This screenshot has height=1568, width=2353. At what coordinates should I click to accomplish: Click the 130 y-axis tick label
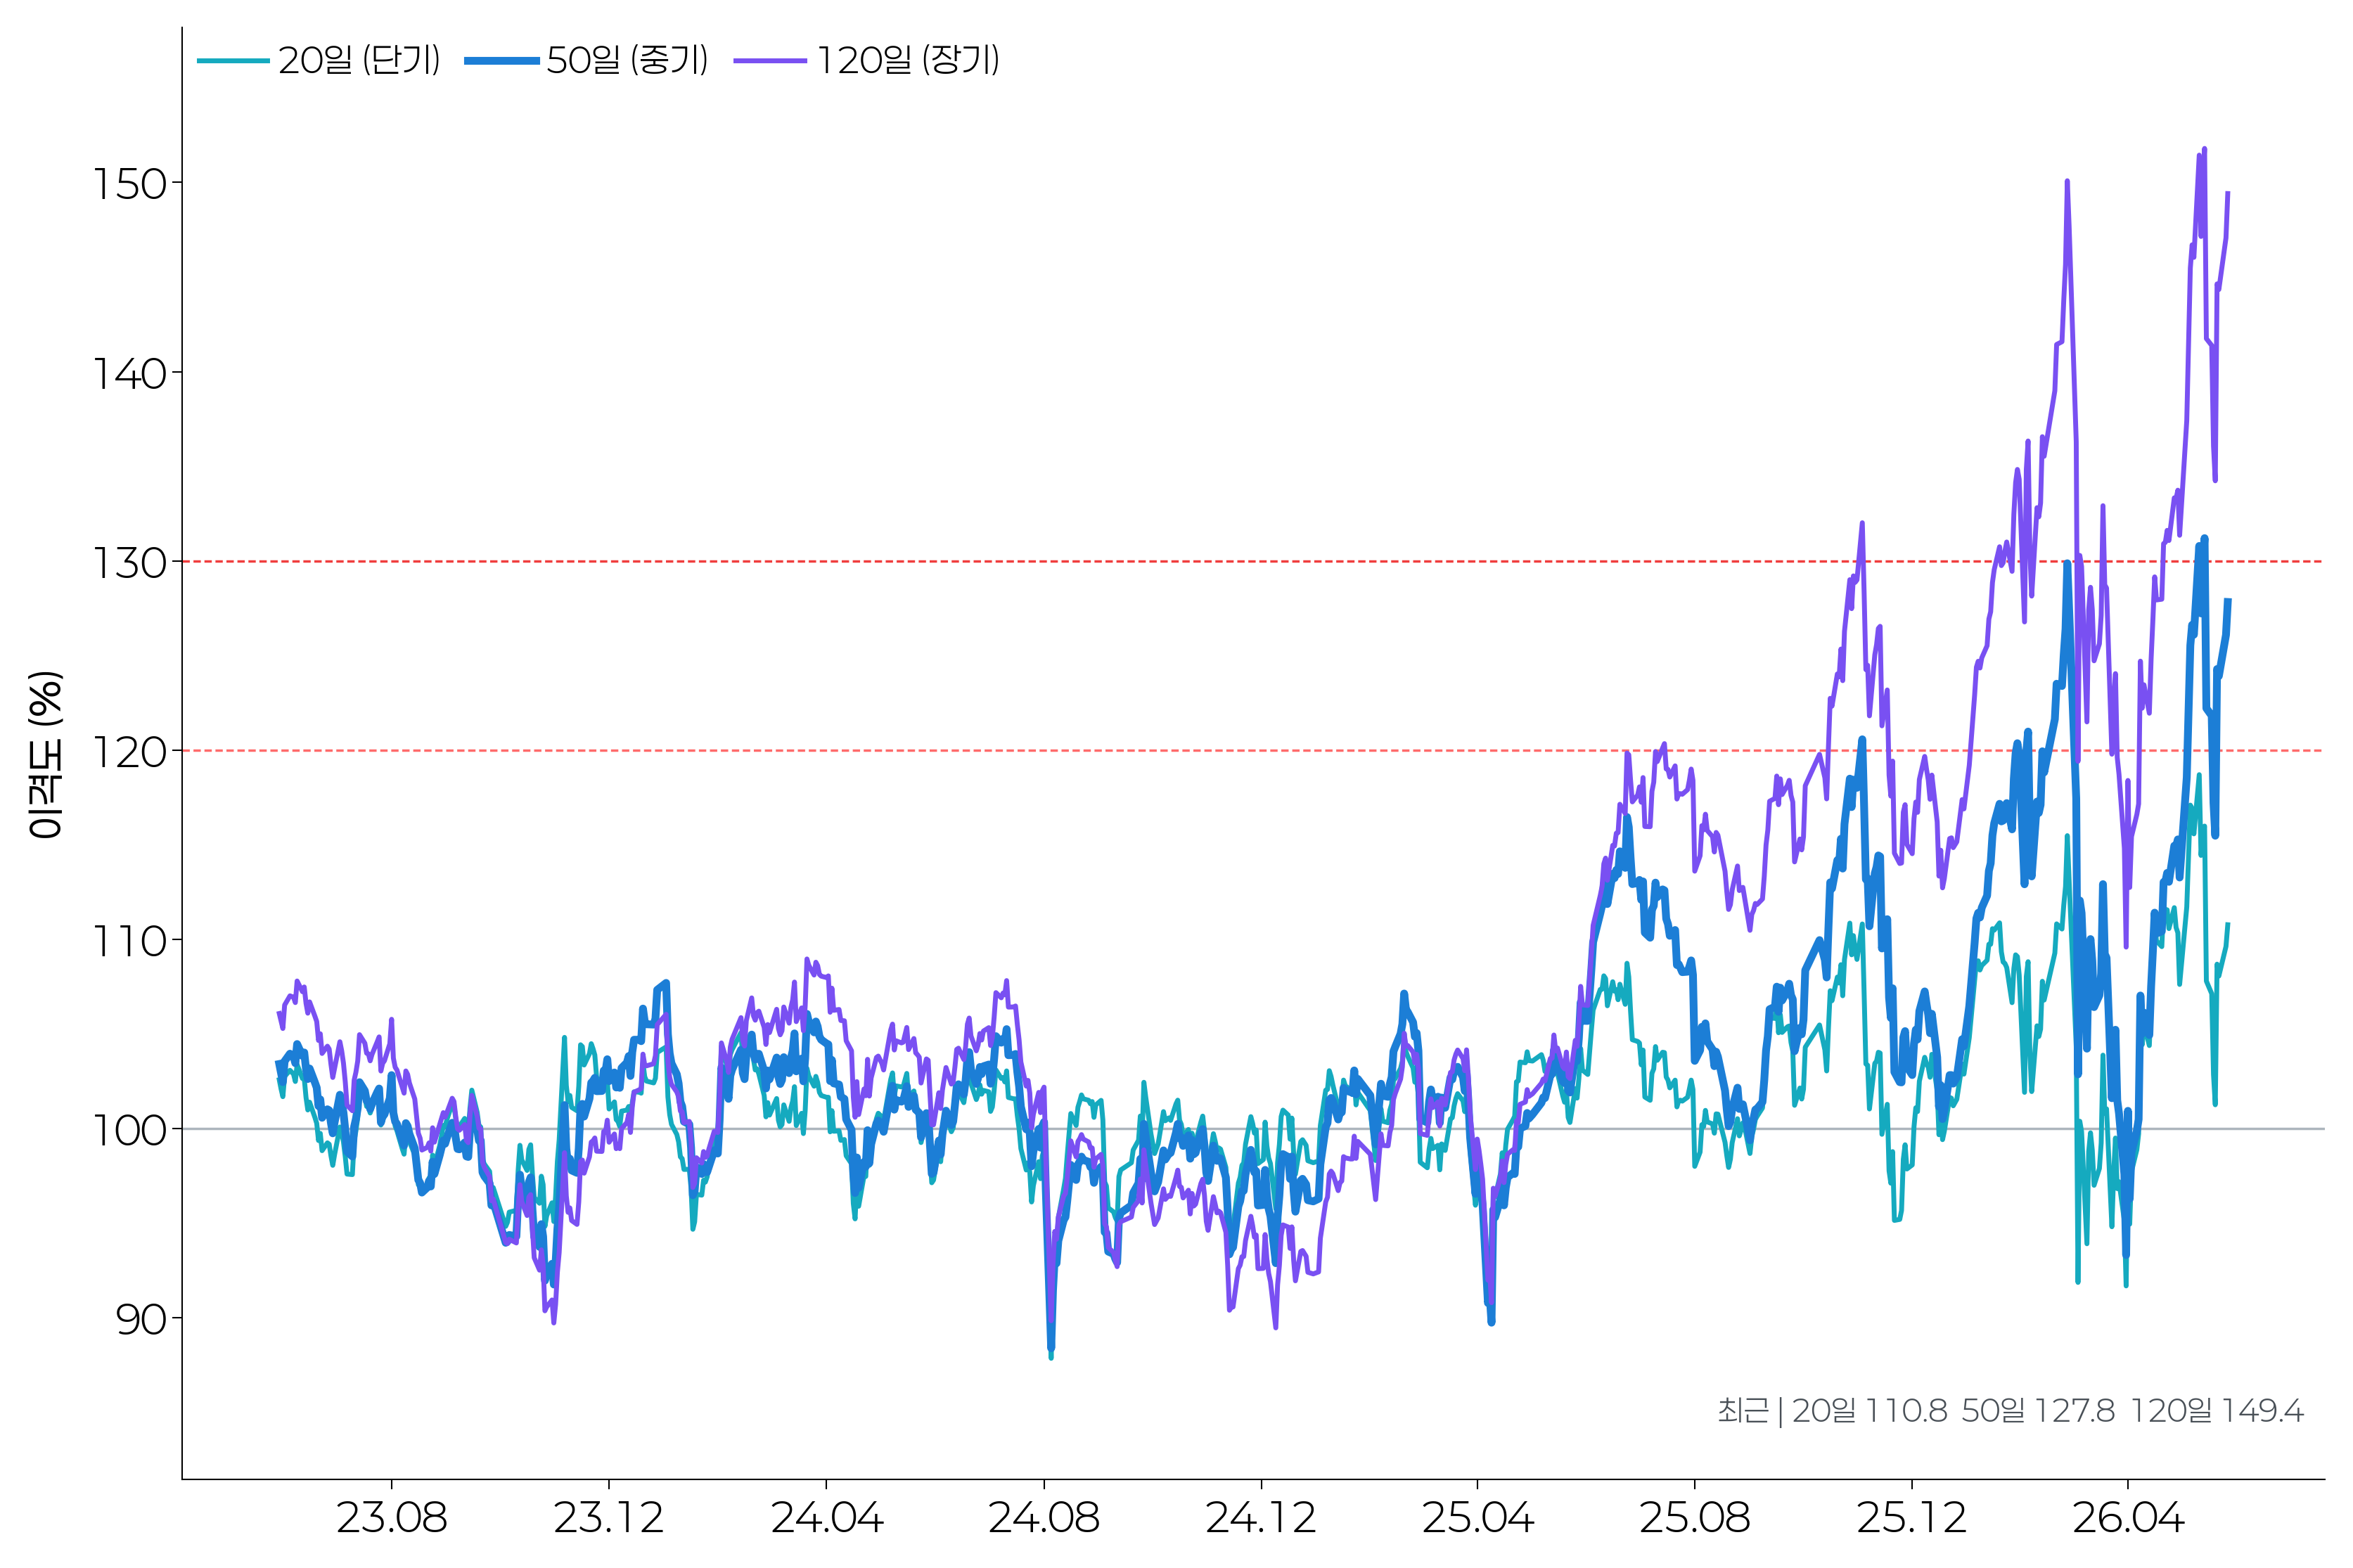(129, 563)
